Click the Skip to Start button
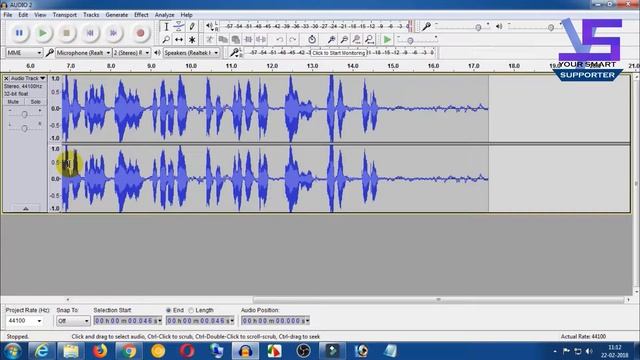 [x=90, y=33]
